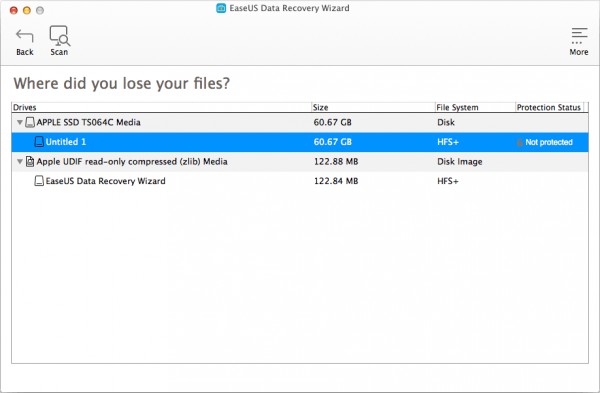This screenshot has height=393, width=600.
Task: Click the EaseUS Data Recovery Wizard volume icon
Action: pos(39,181)
